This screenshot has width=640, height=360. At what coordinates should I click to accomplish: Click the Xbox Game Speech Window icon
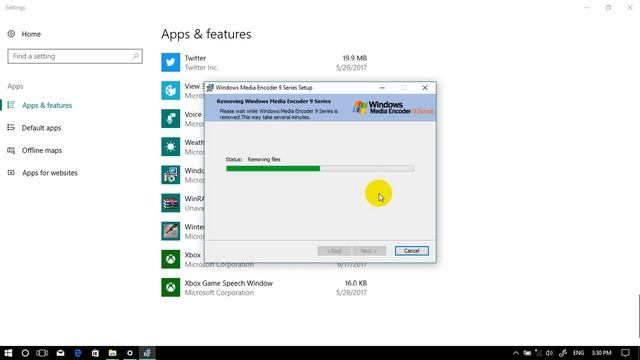point(171,287)
